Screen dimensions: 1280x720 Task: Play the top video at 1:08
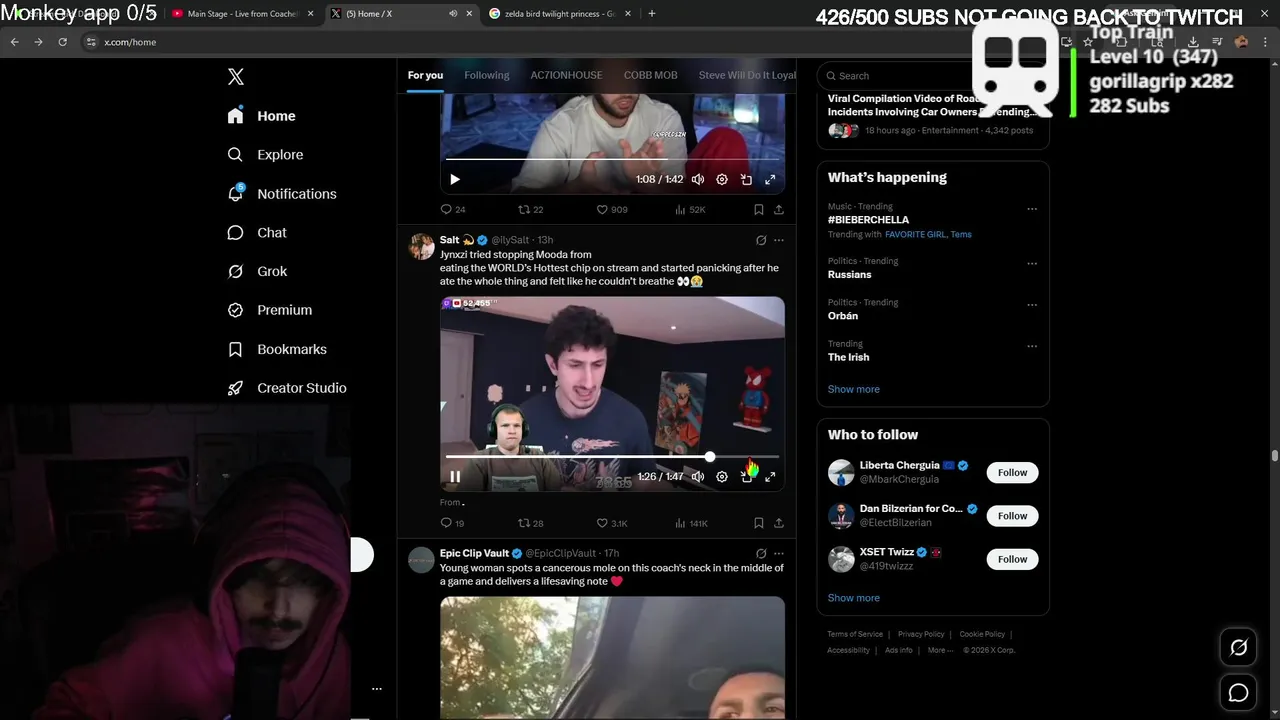pos(455,180)
